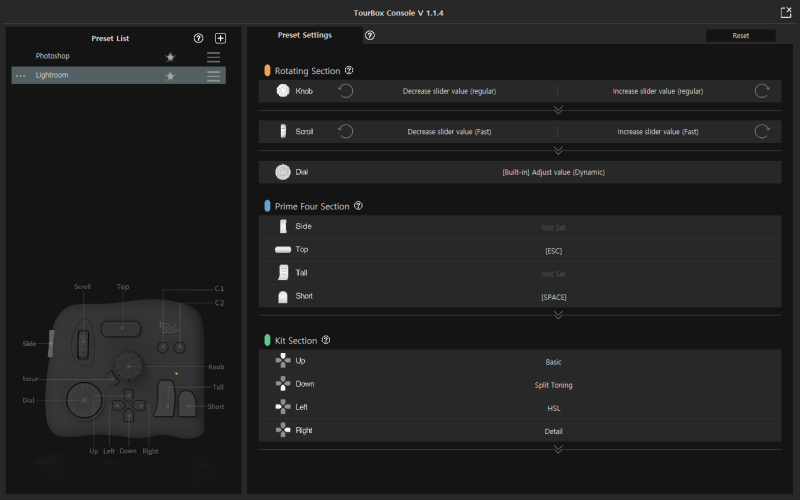Click the Short button on device diagram
This screenshot has width=800, height=500.
186,404
